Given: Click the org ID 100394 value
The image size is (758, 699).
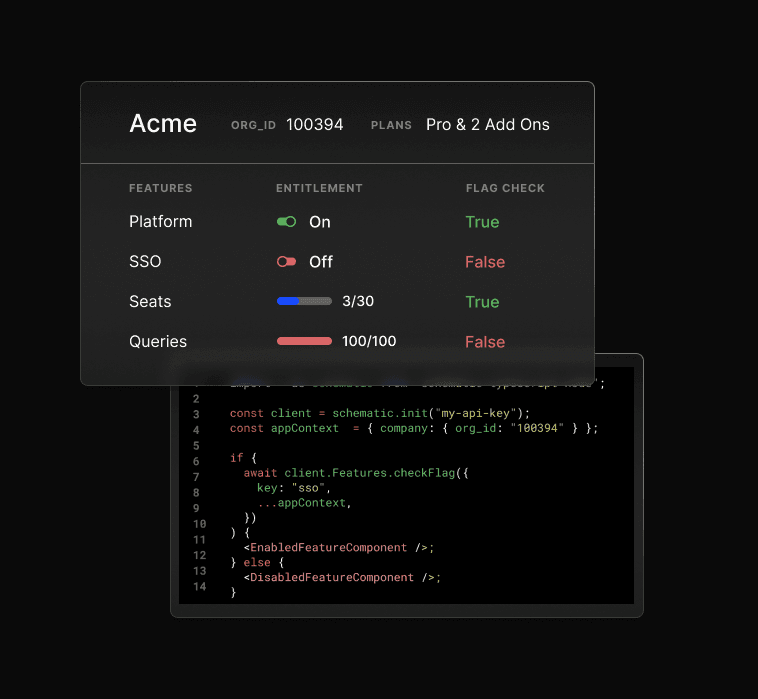Looking at the screenshot, I should point(314,125).
